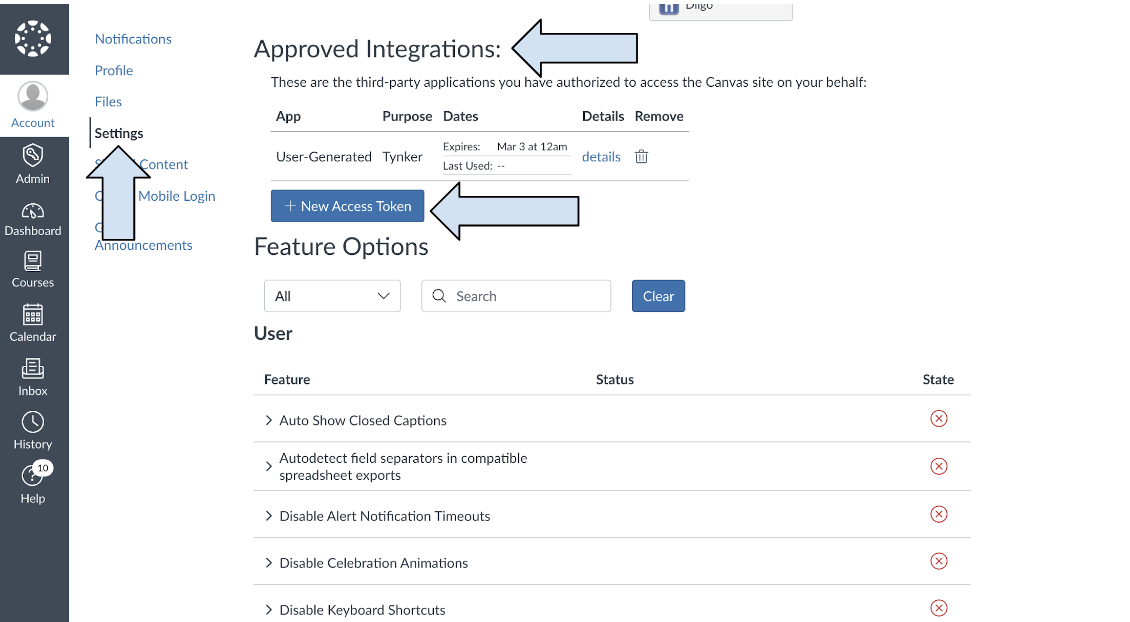Open the Help icon with badge
This screenshot has height=622, width=1130.
point(33,476)
